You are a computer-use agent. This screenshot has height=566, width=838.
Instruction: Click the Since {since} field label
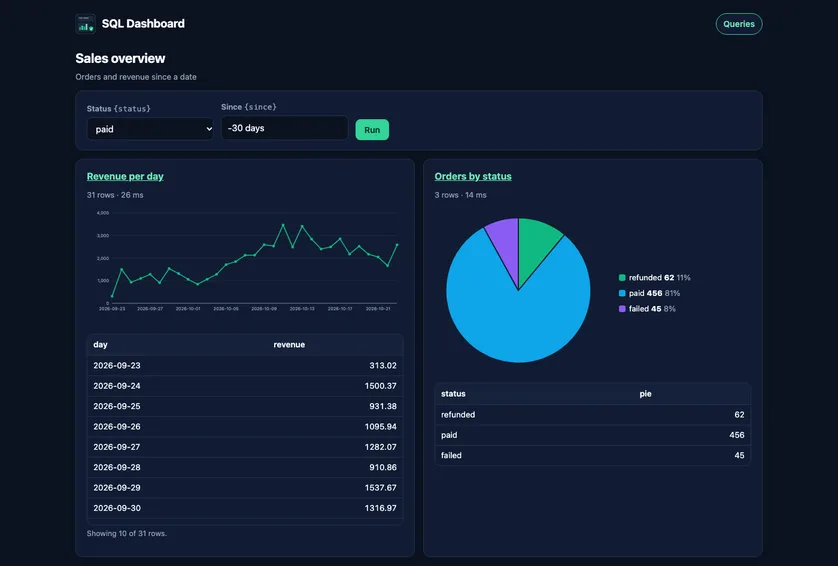pyautogui.click(x=249, y=107)
